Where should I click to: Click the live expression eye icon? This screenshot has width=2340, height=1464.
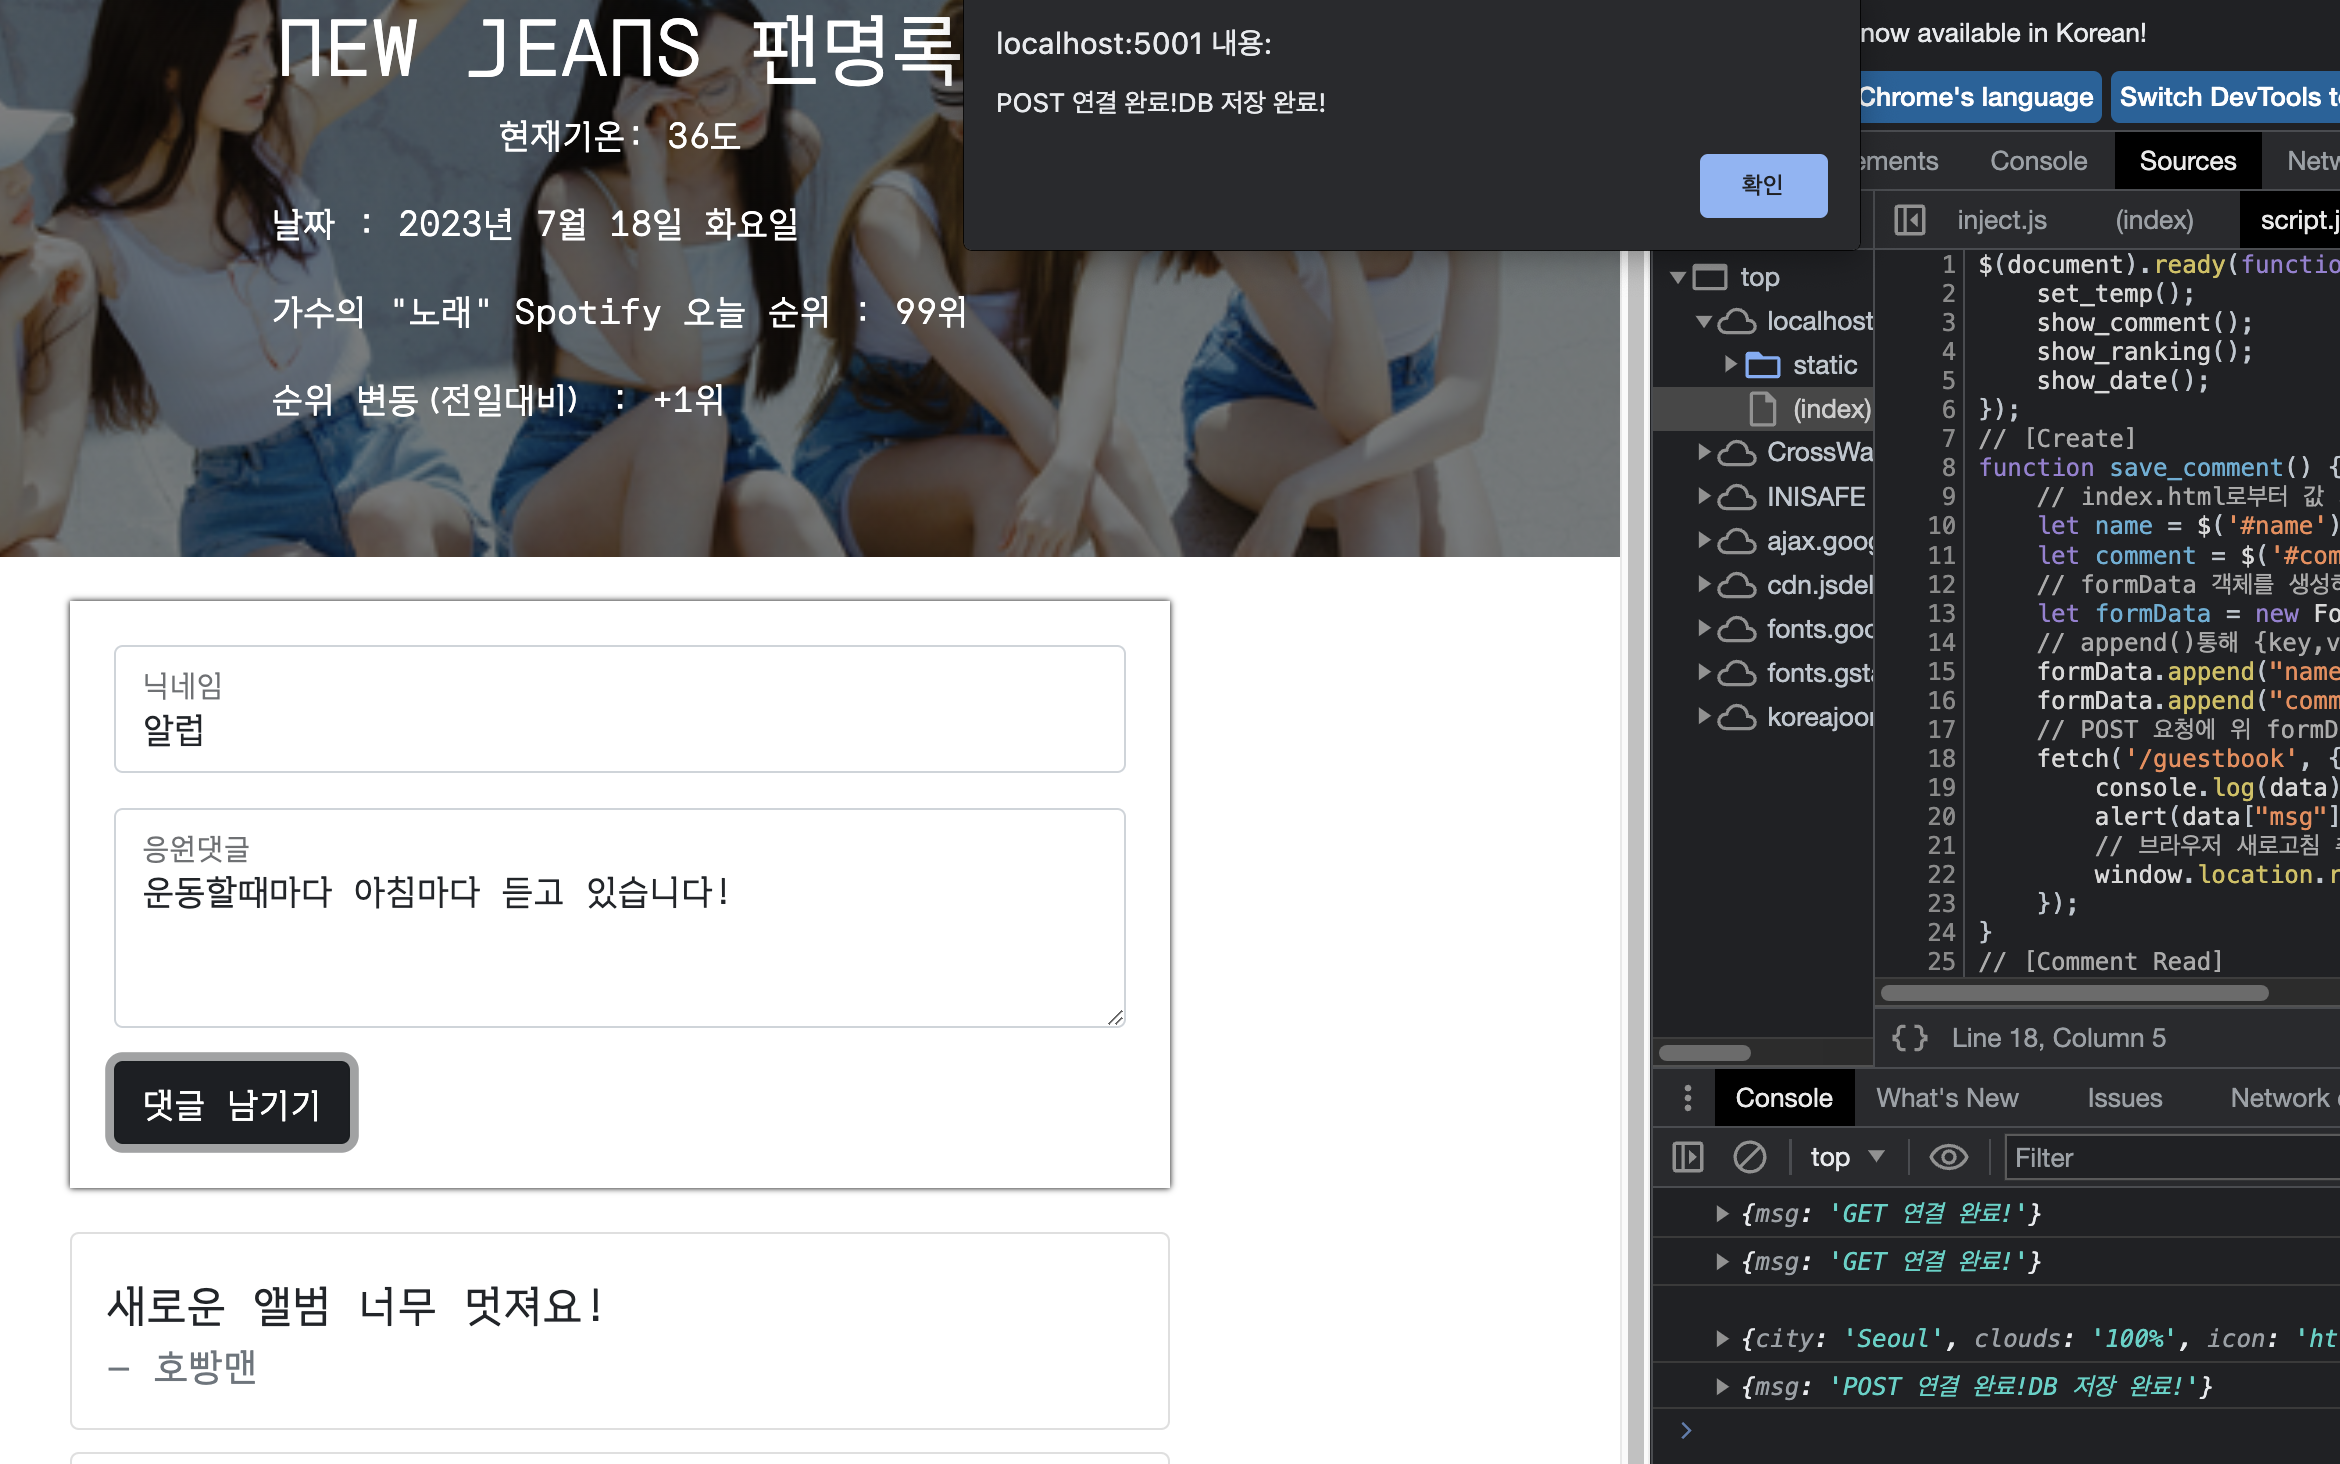coord(1948,1157)
